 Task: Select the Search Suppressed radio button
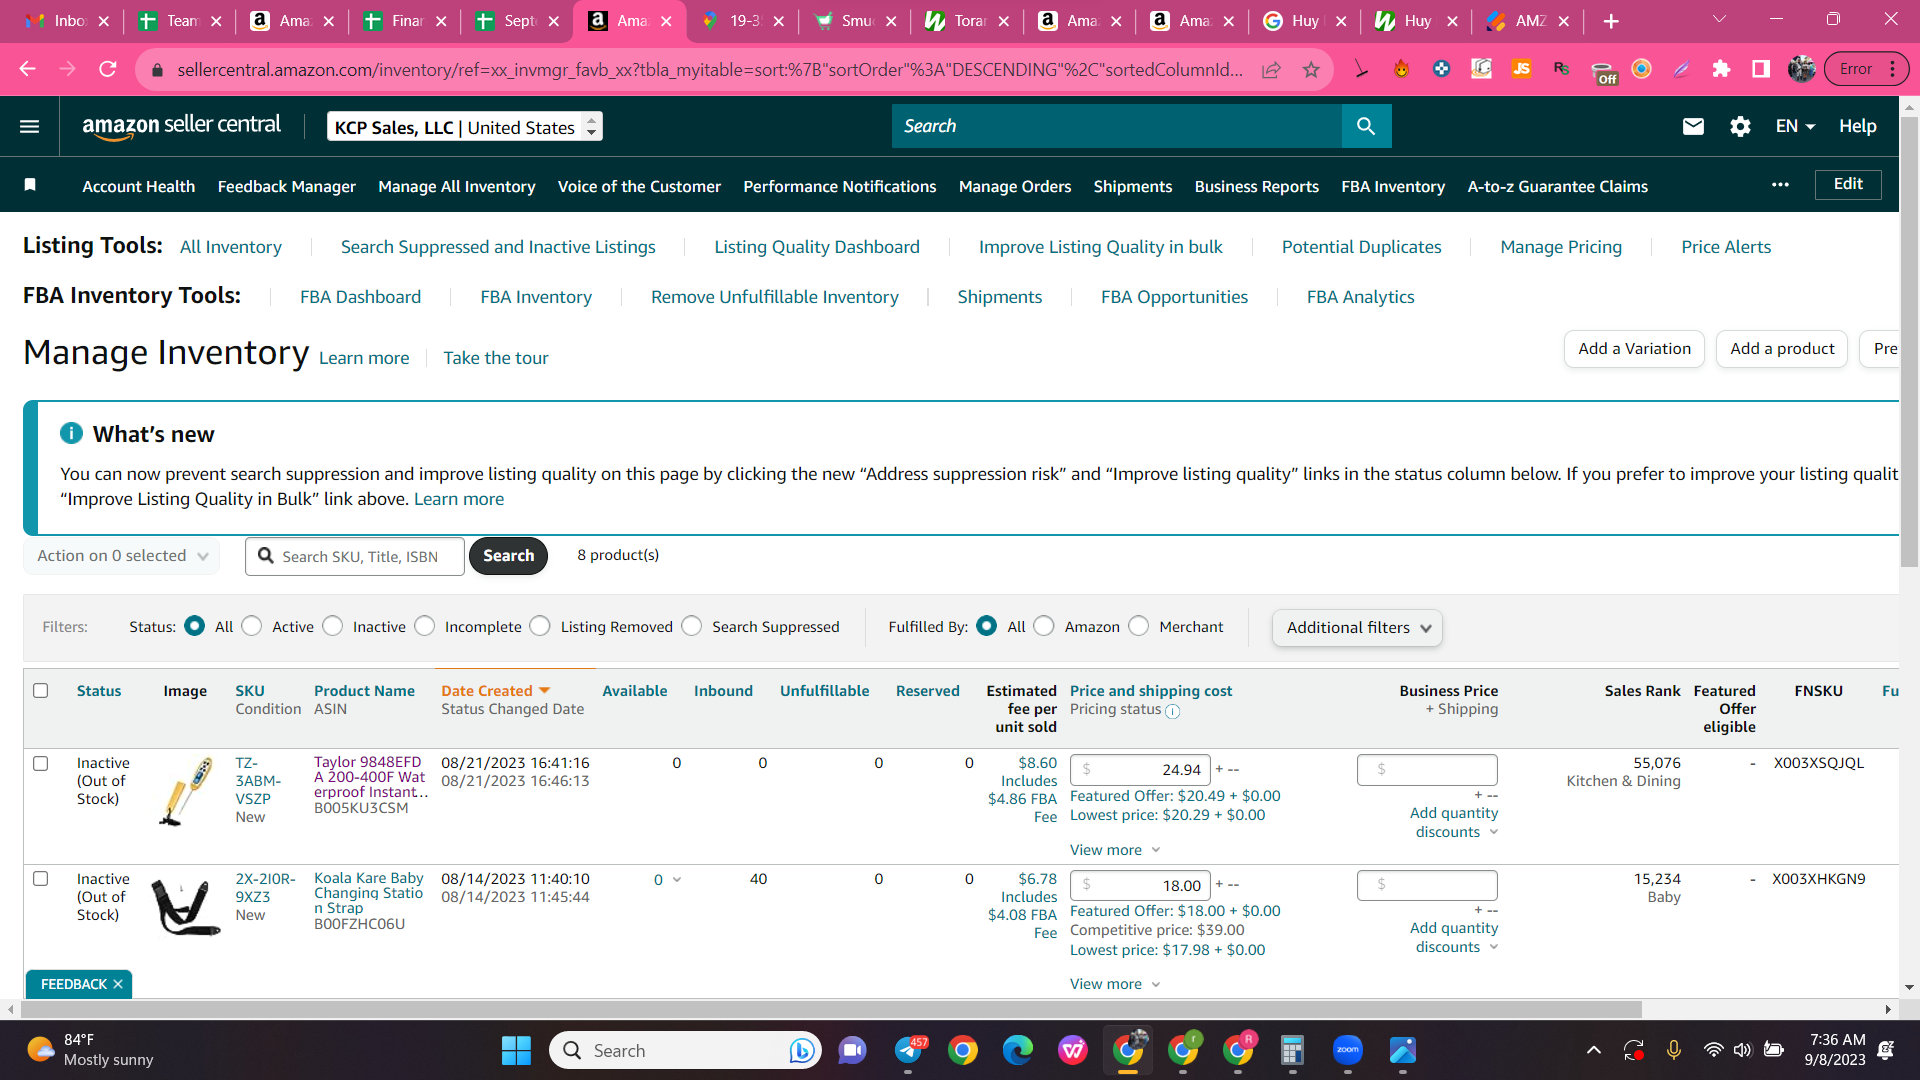click(692, 626)
